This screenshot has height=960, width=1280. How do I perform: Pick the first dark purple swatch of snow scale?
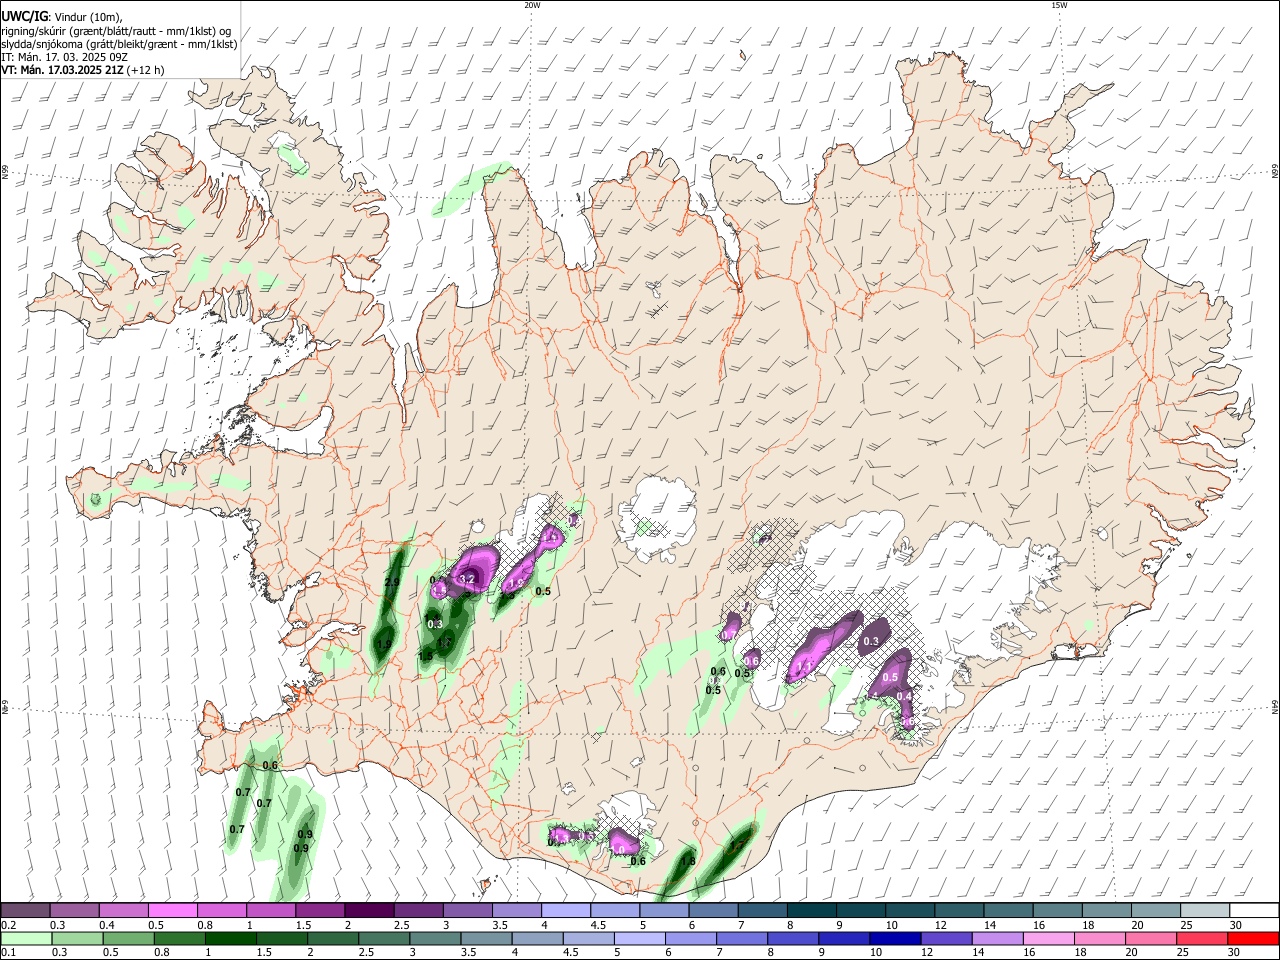tap(25, 911)
